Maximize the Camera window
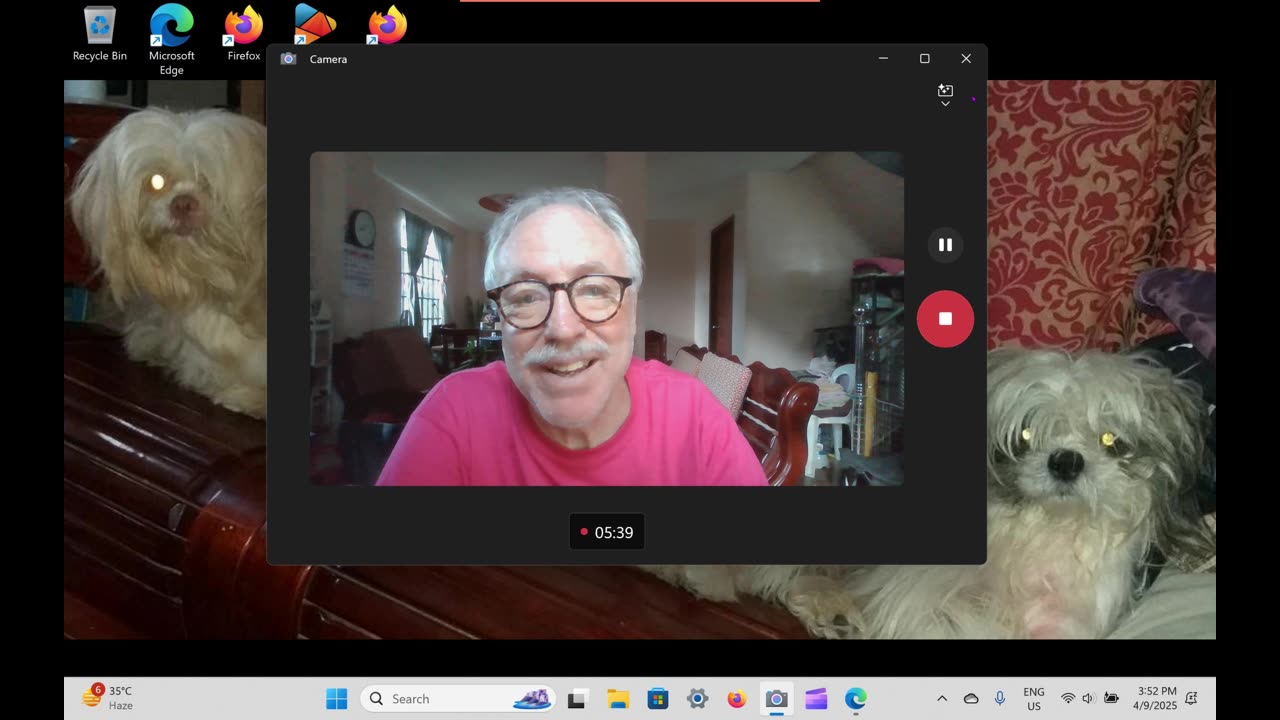 [925, 59]
